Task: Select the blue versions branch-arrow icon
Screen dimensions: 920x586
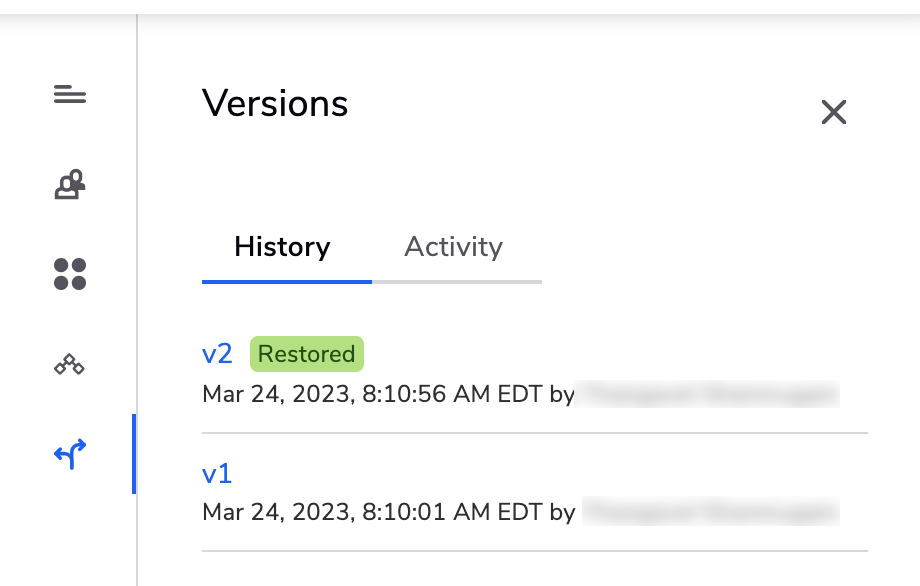Action: coord(70,454)
